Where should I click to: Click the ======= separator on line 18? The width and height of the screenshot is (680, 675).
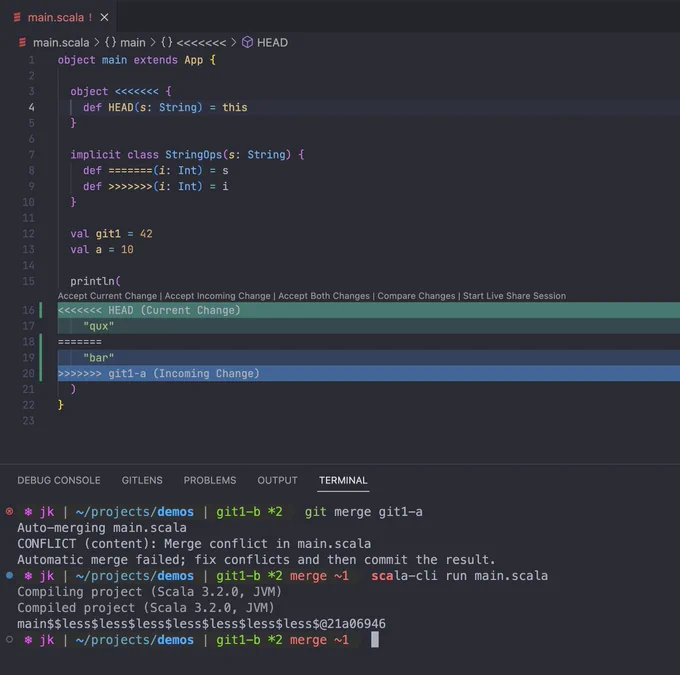(x=80, y=342)
